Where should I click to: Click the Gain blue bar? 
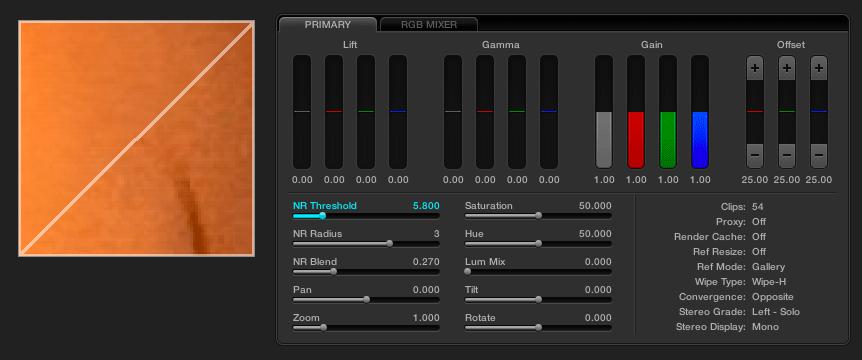(699, 112)
